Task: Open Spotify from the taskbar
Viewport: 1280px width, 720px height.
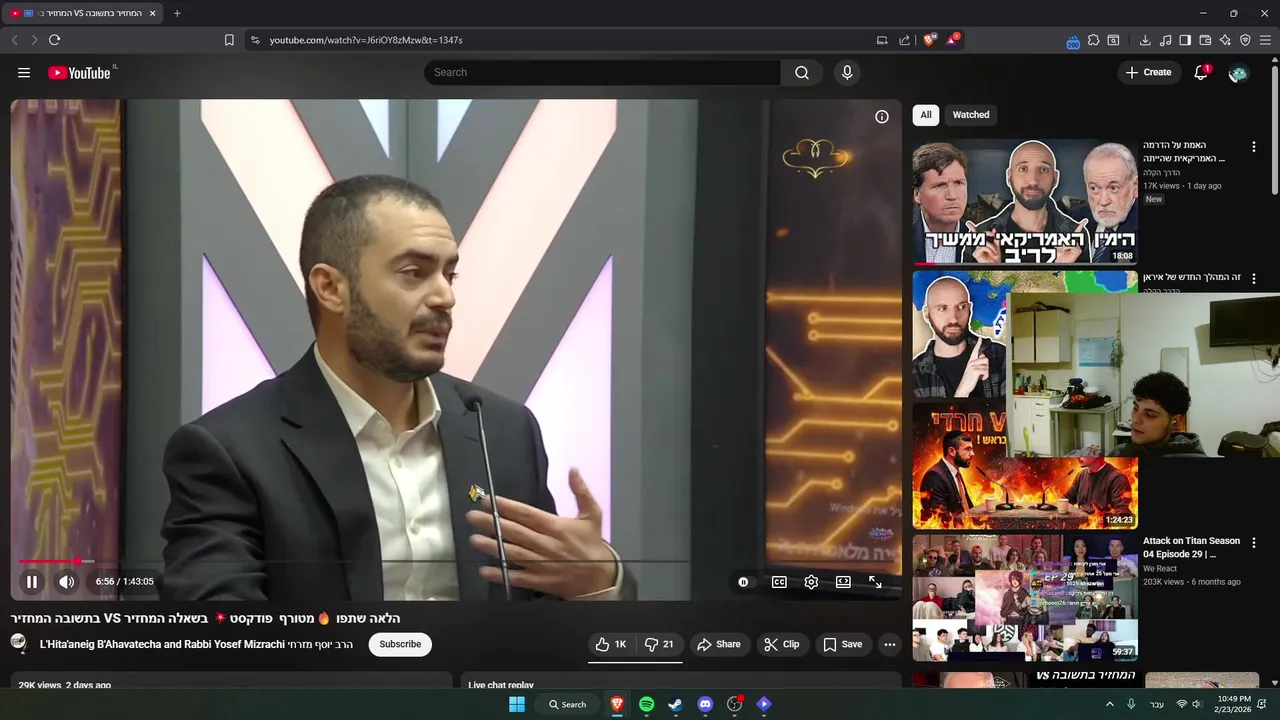Action: (x=646, y=704)
